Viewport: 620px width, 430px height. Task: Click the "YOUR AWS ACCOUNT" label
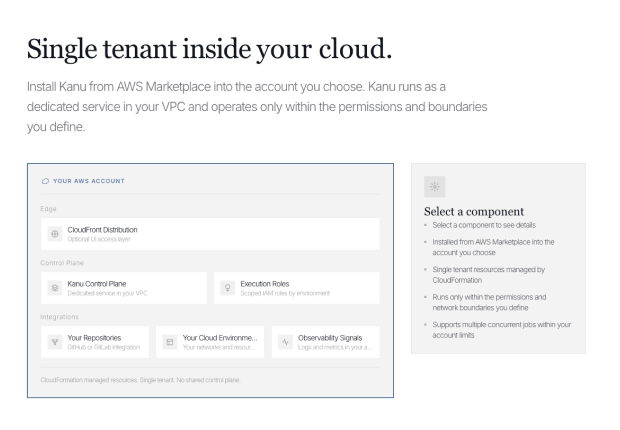coord(89,181)
